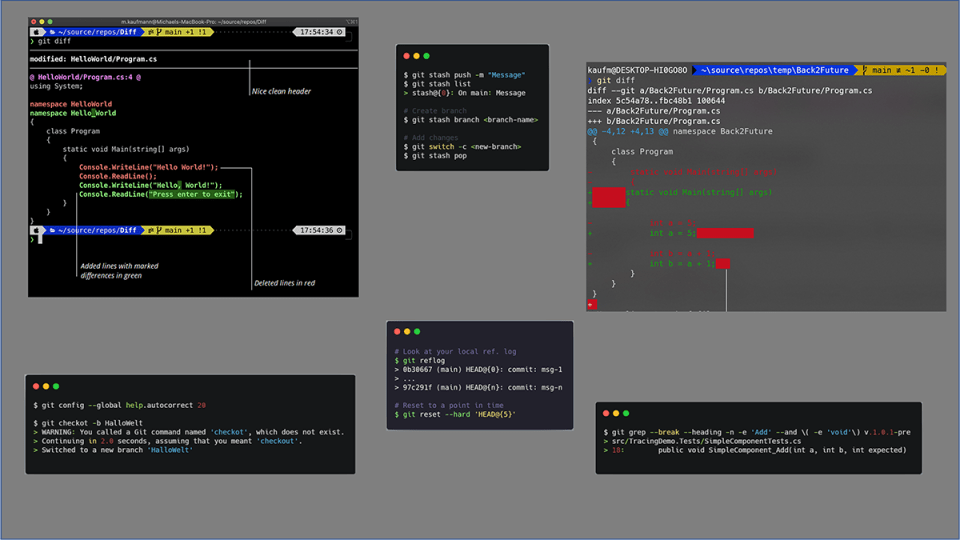Viewport: 960px width, 540px height.
Task: Click the green dot on the autocorrect config window
Action: (x=56, y=386)
